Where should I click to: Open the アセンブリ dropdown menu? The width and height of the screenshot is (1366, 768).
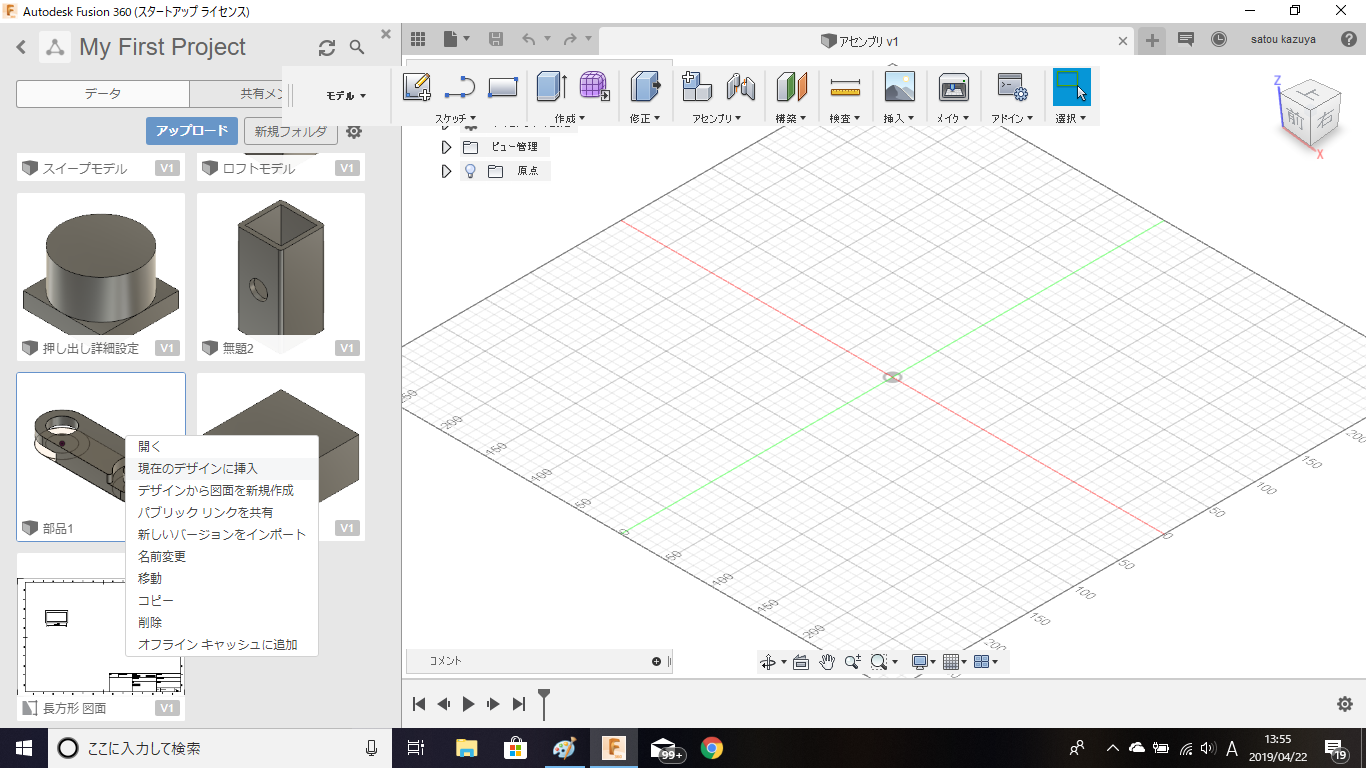[x=717, y=118]
